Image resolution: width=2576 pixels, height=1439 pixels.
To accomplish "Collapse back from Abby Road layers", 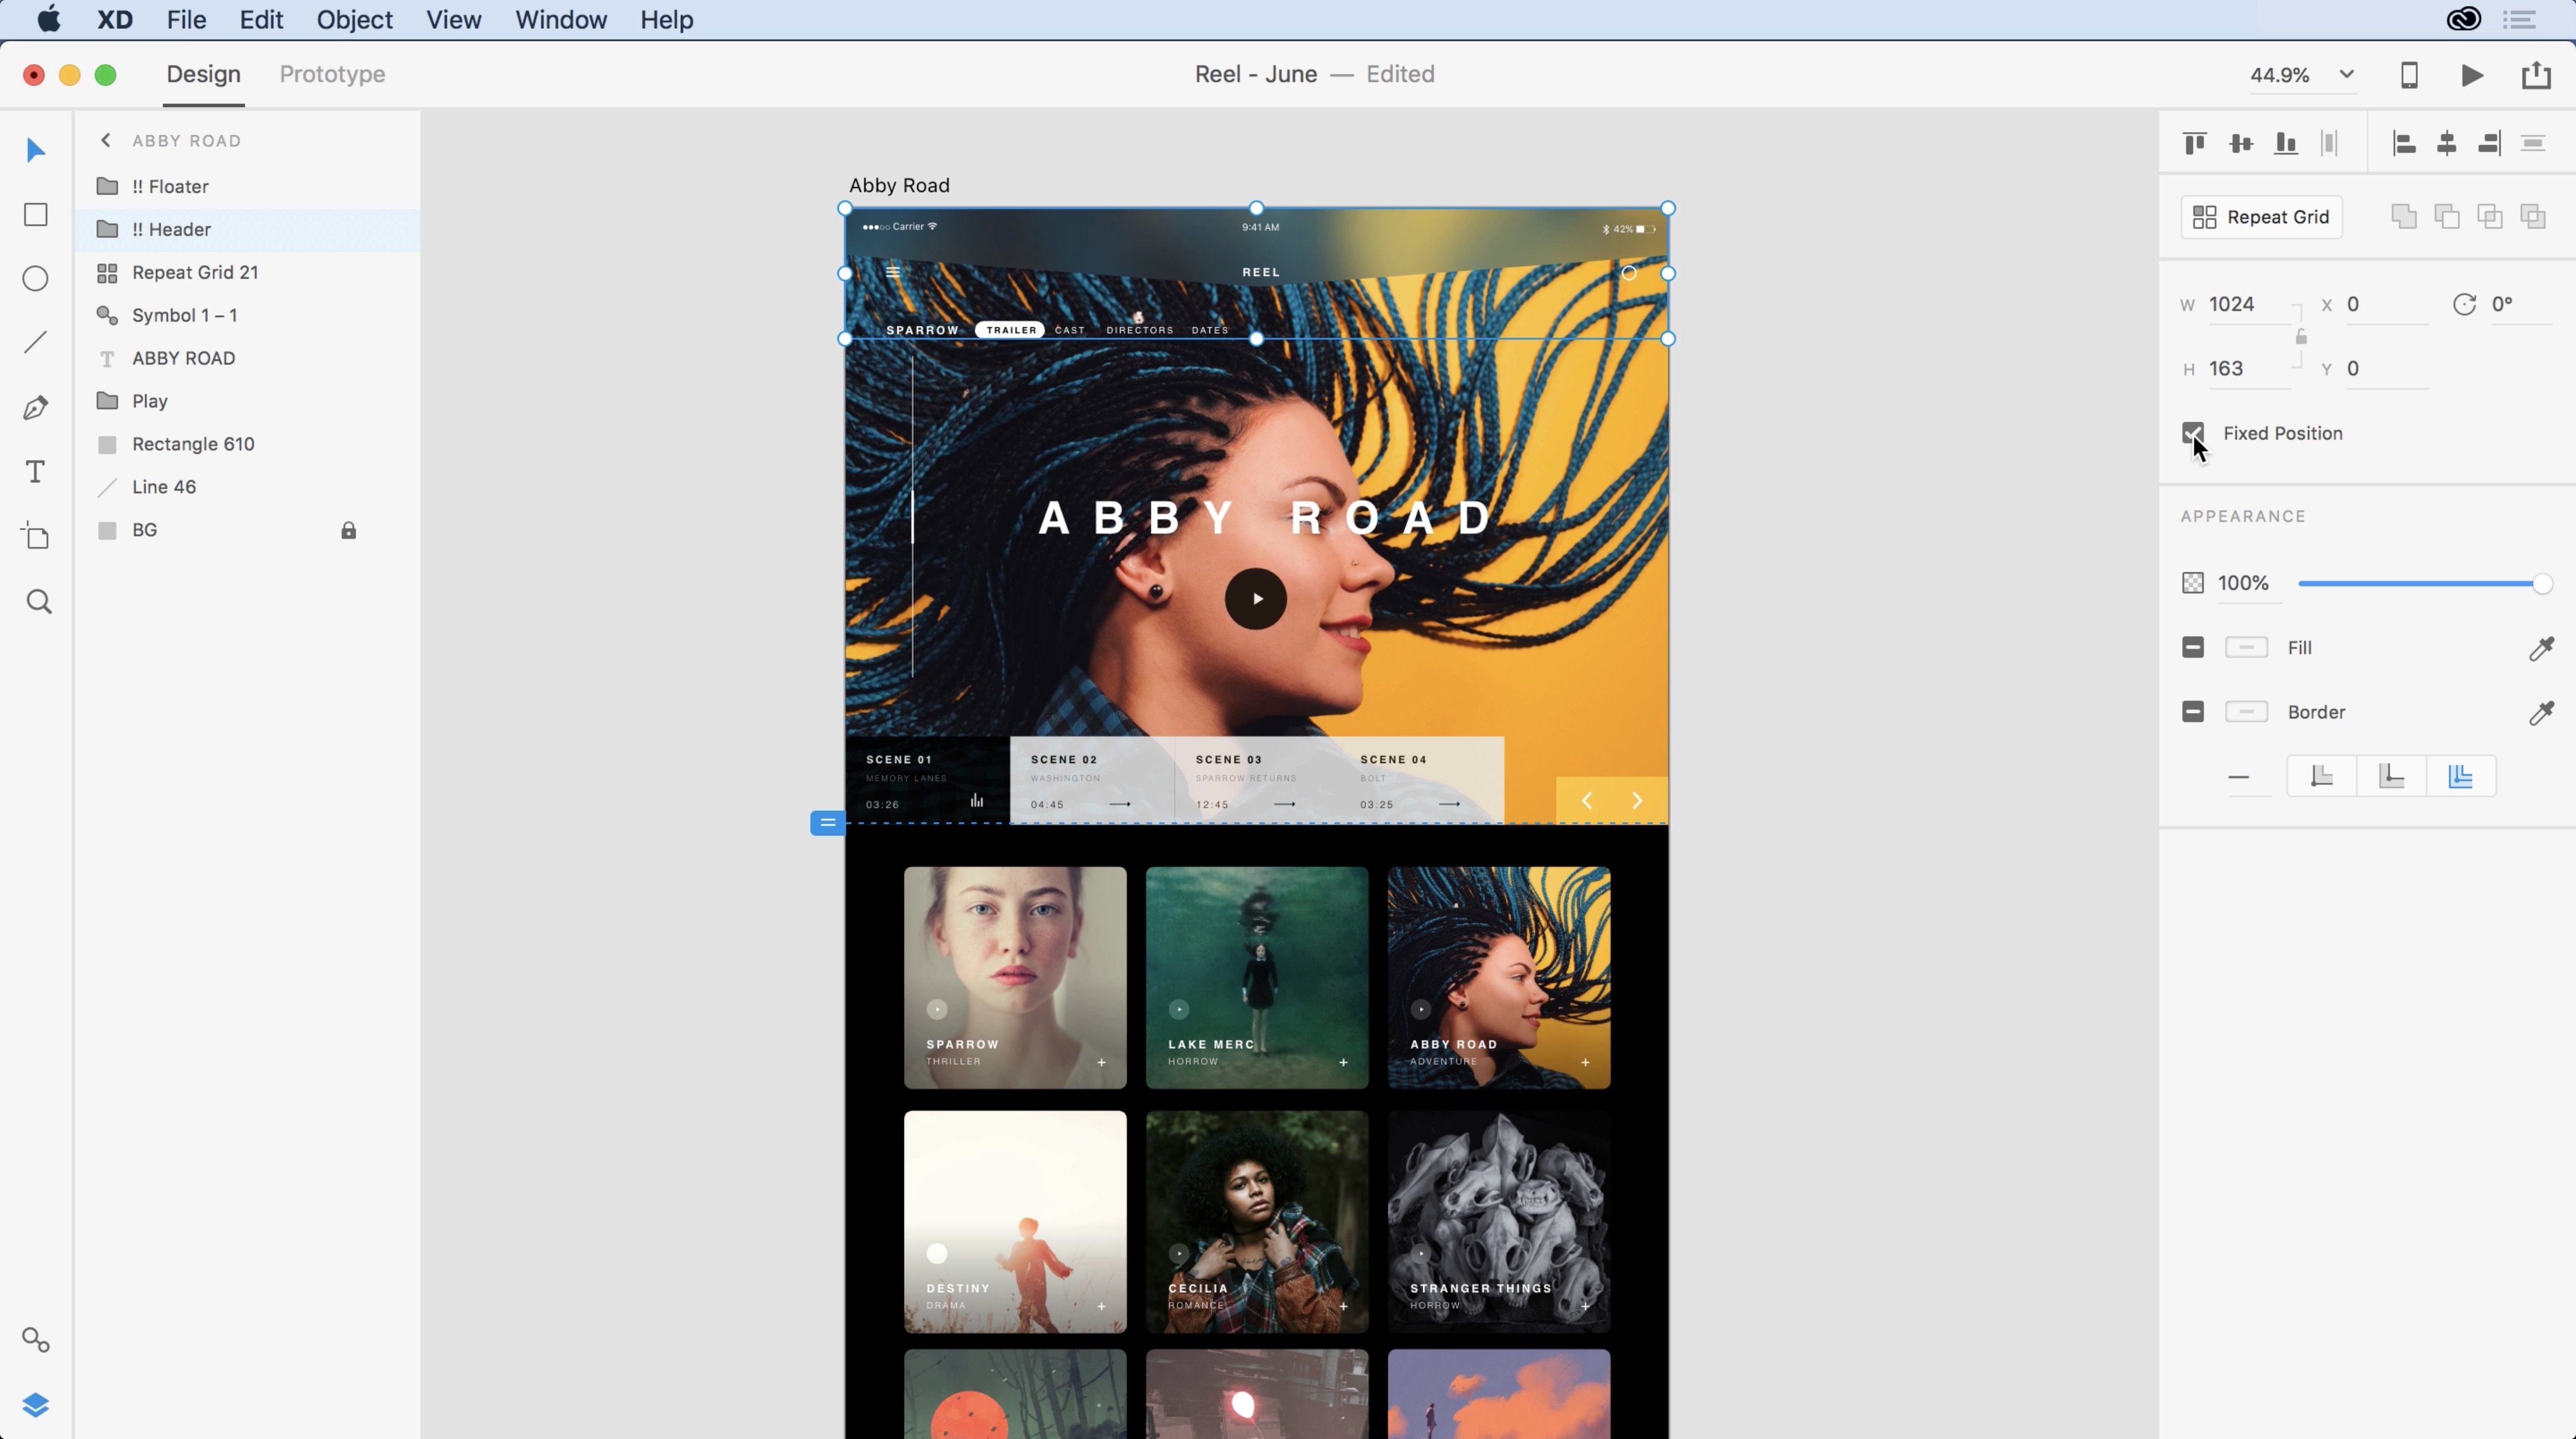I will (106, 141).
